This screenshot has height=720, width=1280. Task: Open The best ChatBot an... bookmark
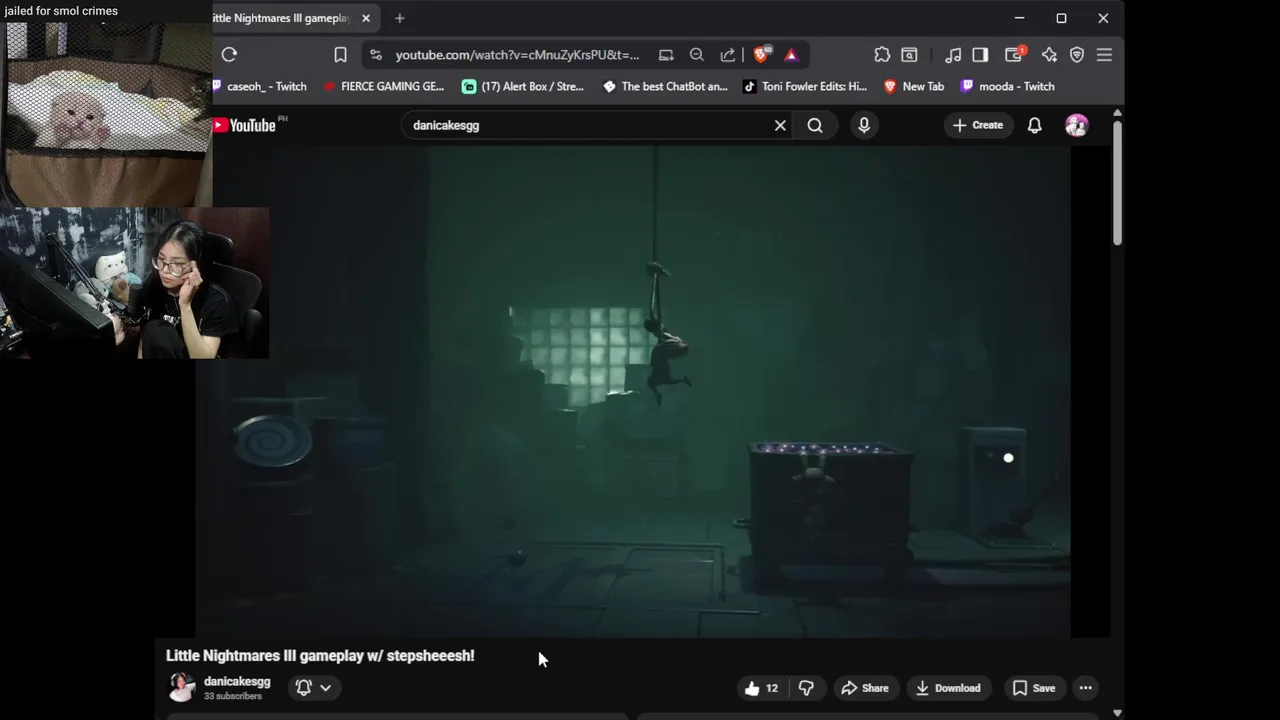pyautogui.click(x=665, y=87)
